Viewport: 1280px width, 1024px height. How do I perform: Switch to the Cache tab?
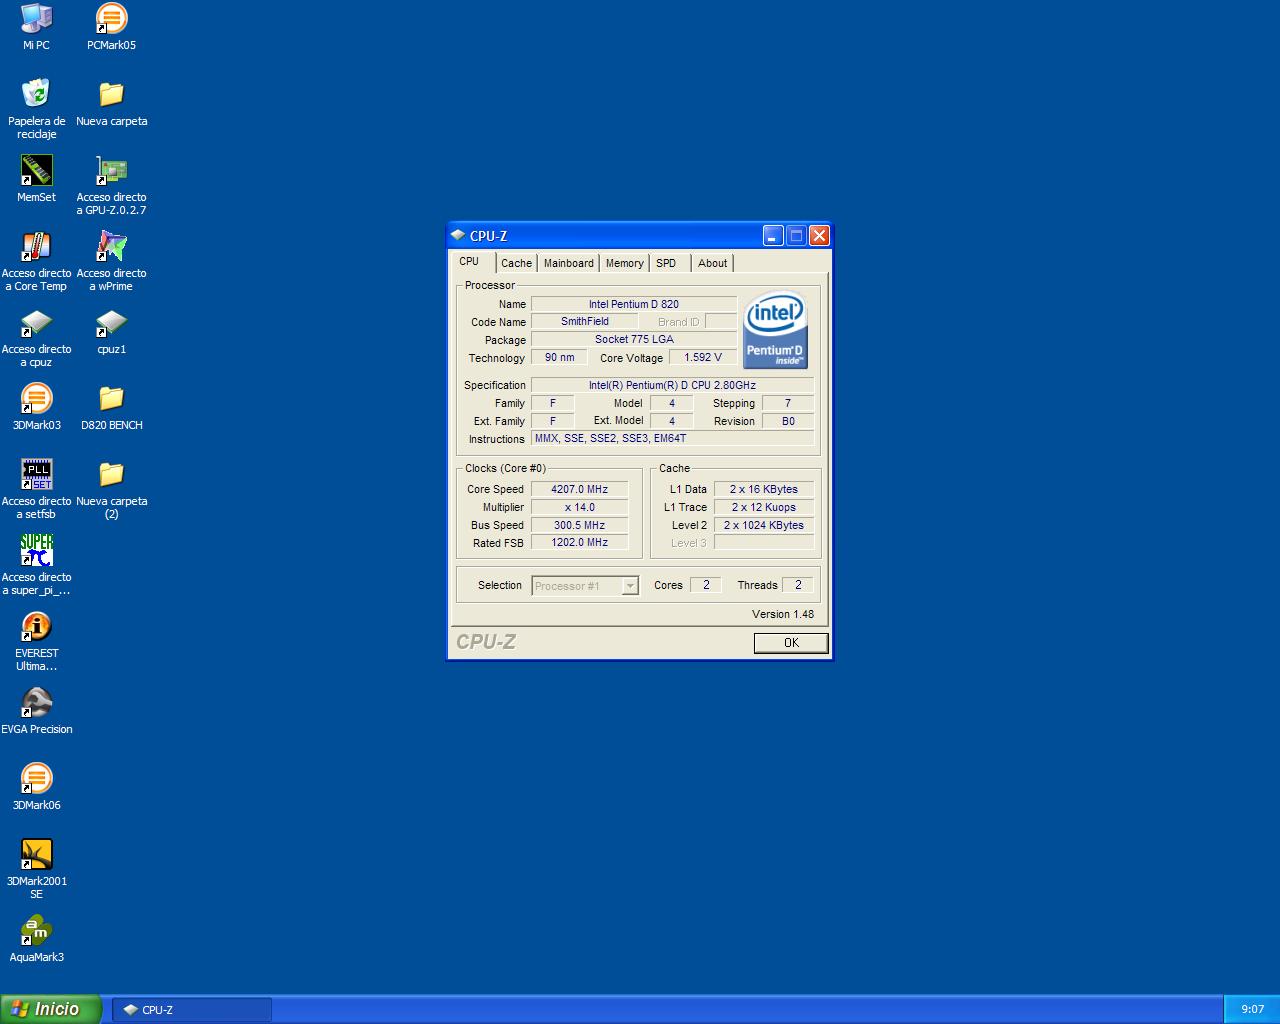pyautogui.click(x=516, y=263)
